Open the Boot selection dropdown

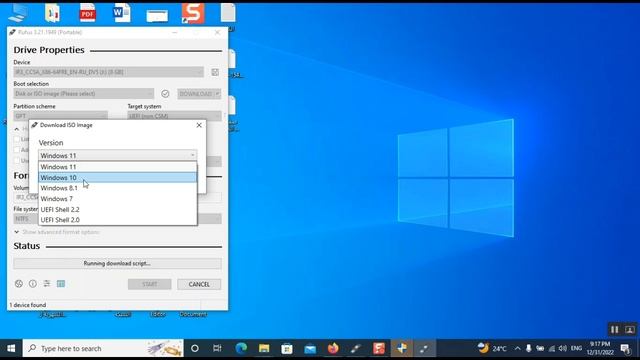point(84,94)
